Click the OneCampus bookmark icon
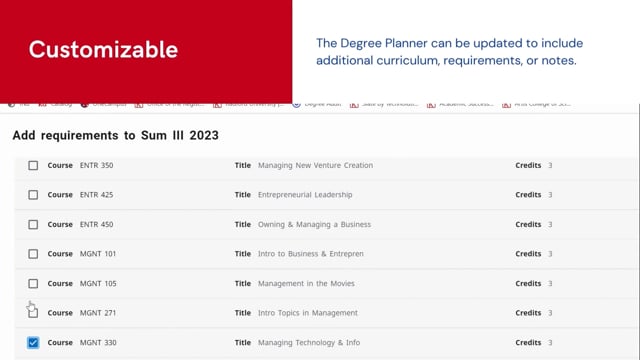Screen dimensions: 640x360 coord(84,104)
